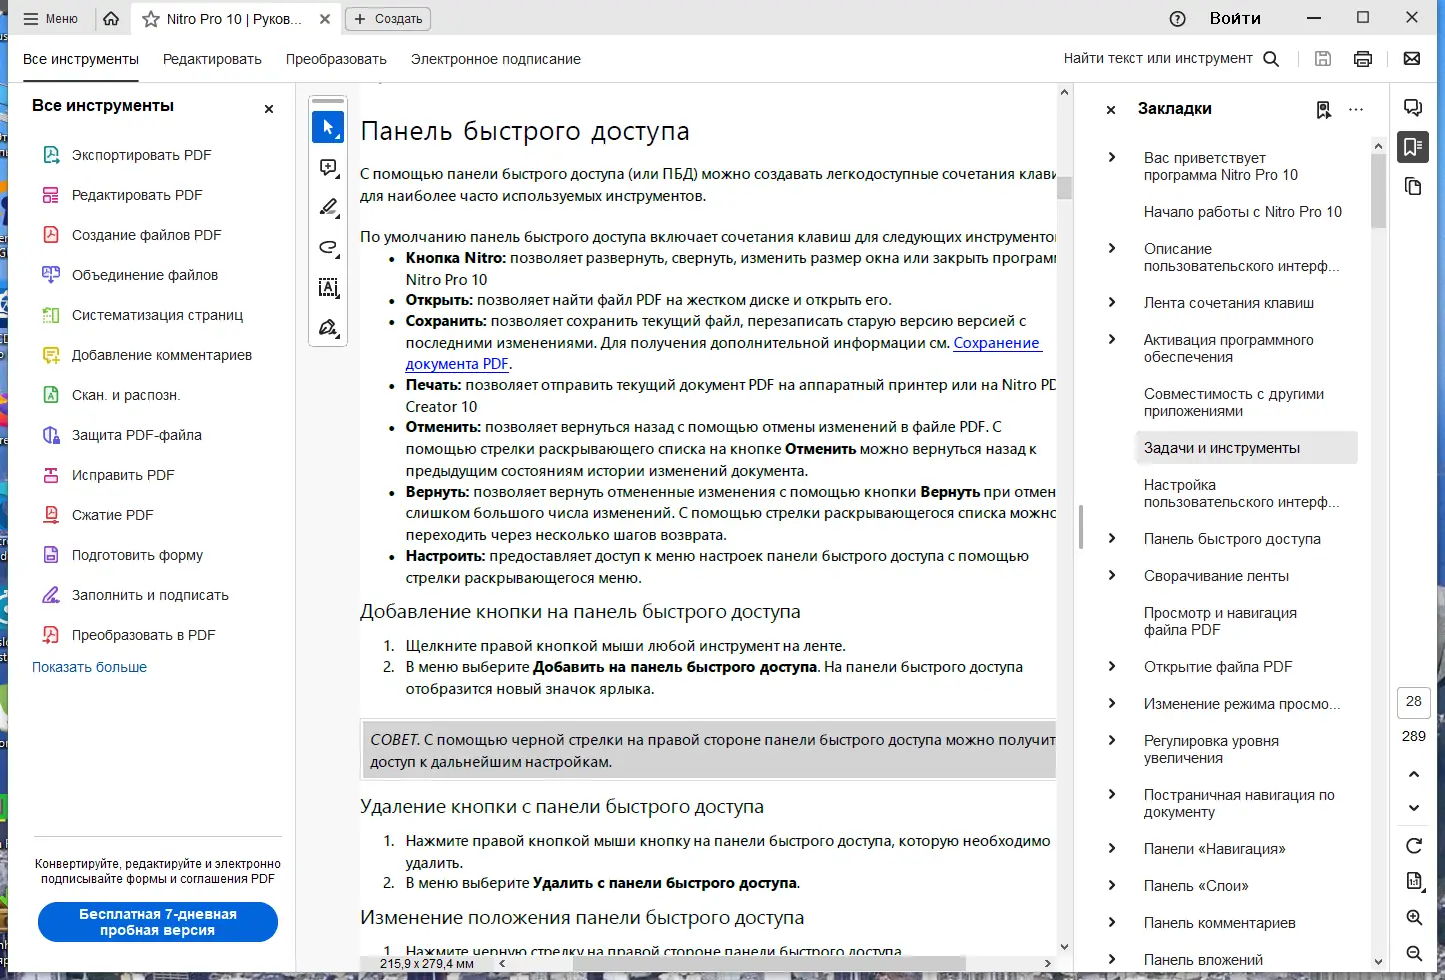Toggle the Bookmarks panel off
Viewport: 1445px width, 980px height.
(1110, 109)
